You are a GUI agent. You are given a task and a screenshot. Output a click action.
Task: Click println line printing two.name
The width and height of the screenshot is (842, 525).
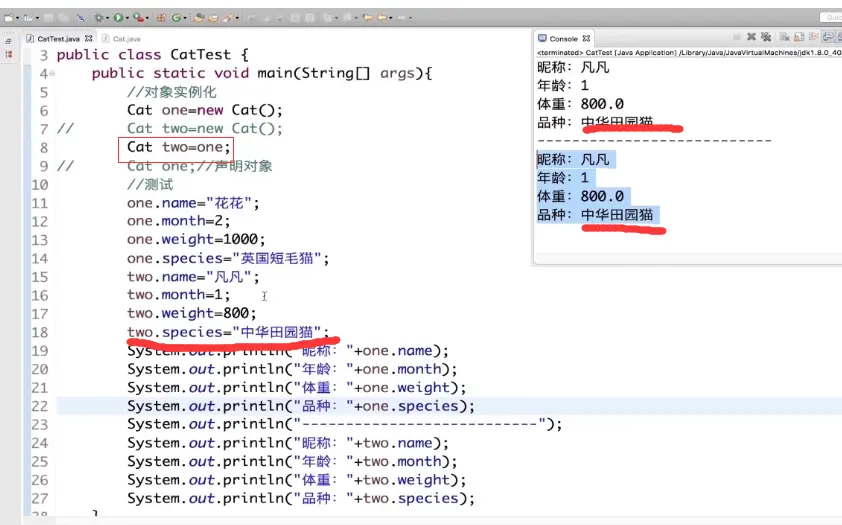point(288,443)
